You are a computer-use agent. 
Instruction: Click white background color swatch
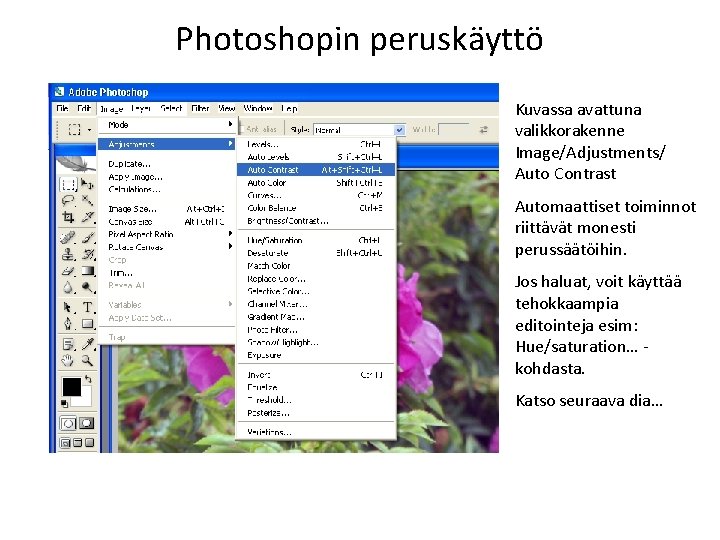coord(84,400)
